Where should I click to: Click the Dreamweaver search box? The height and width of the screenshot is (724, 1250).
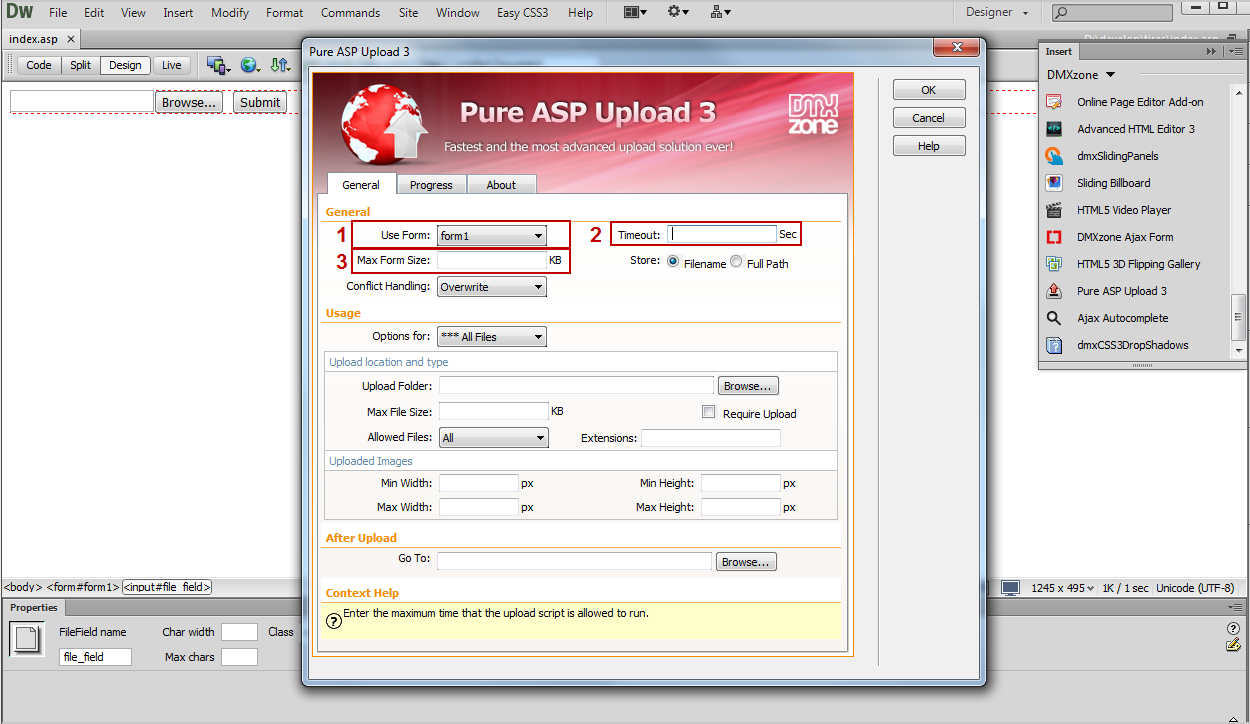pyautogui.click(x=1112, y=13)
